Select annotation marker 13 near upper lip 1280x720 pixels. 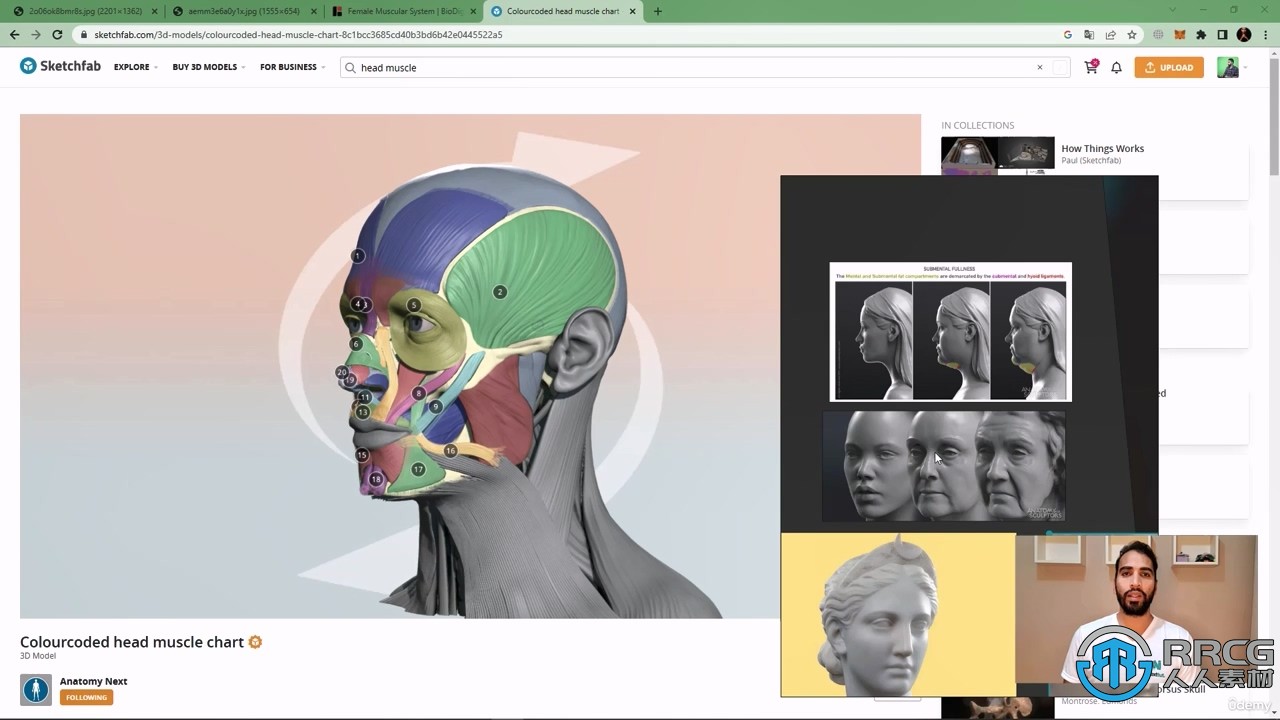[x=363, y=412]
